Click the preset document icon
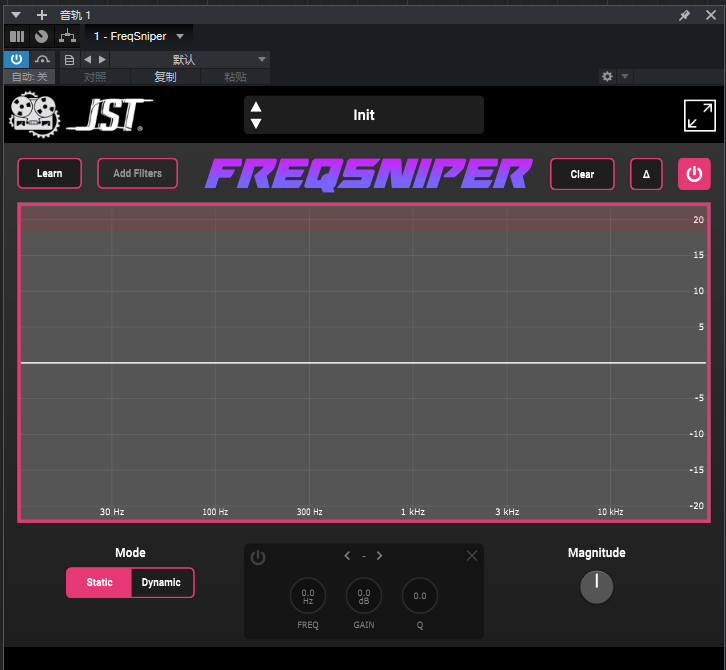 (x=69, y=60)
